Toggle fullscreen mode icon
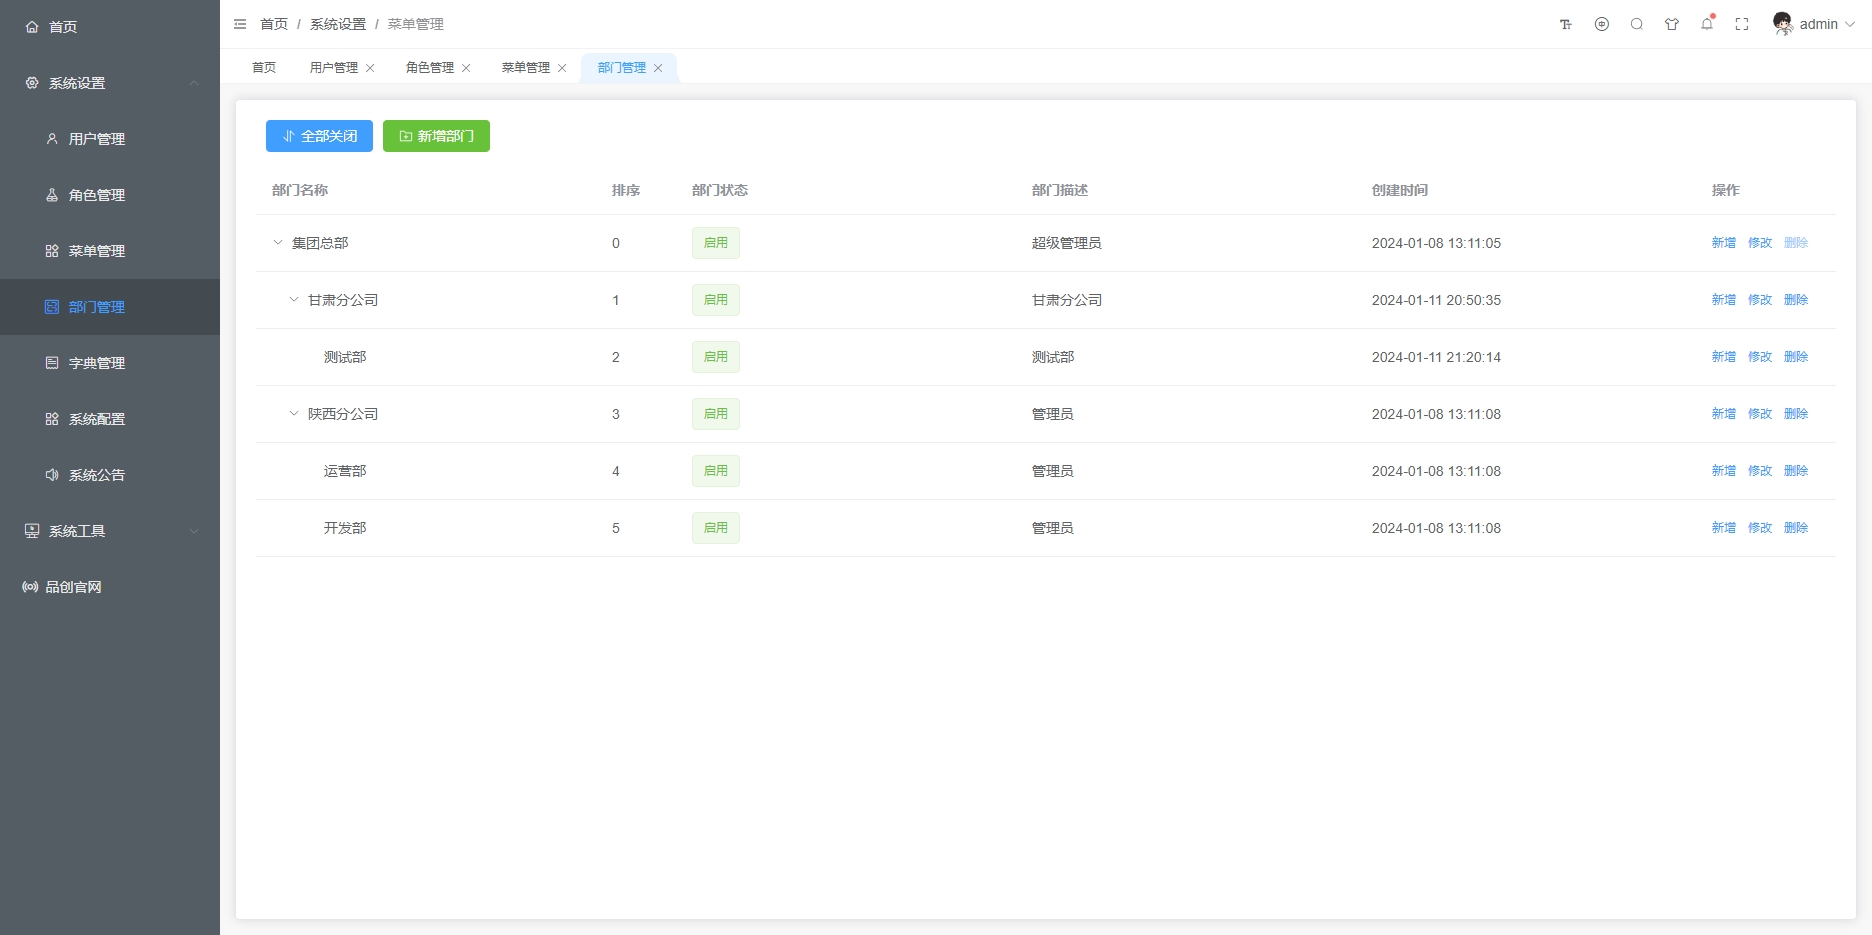The image size is (1872, 935). pos(1742,24)
